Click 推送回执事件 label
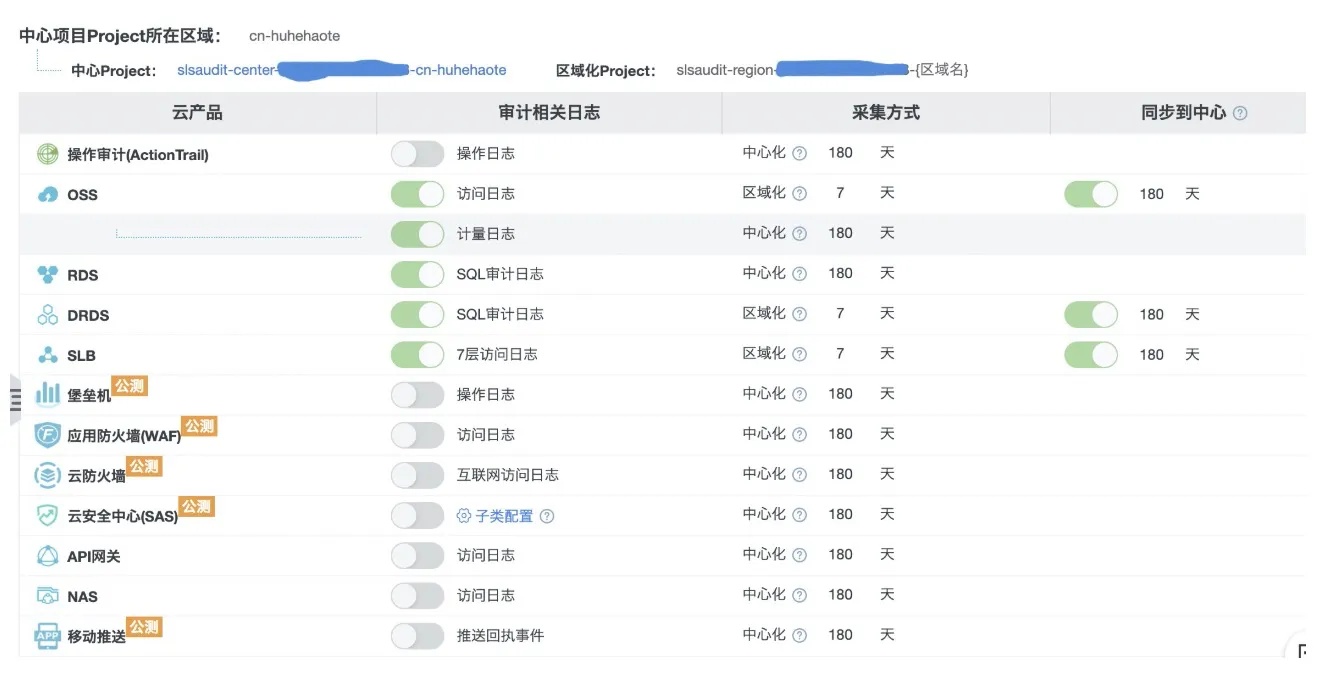The width and height of the screenshot is (1334, 686). (x=501, y=635)
